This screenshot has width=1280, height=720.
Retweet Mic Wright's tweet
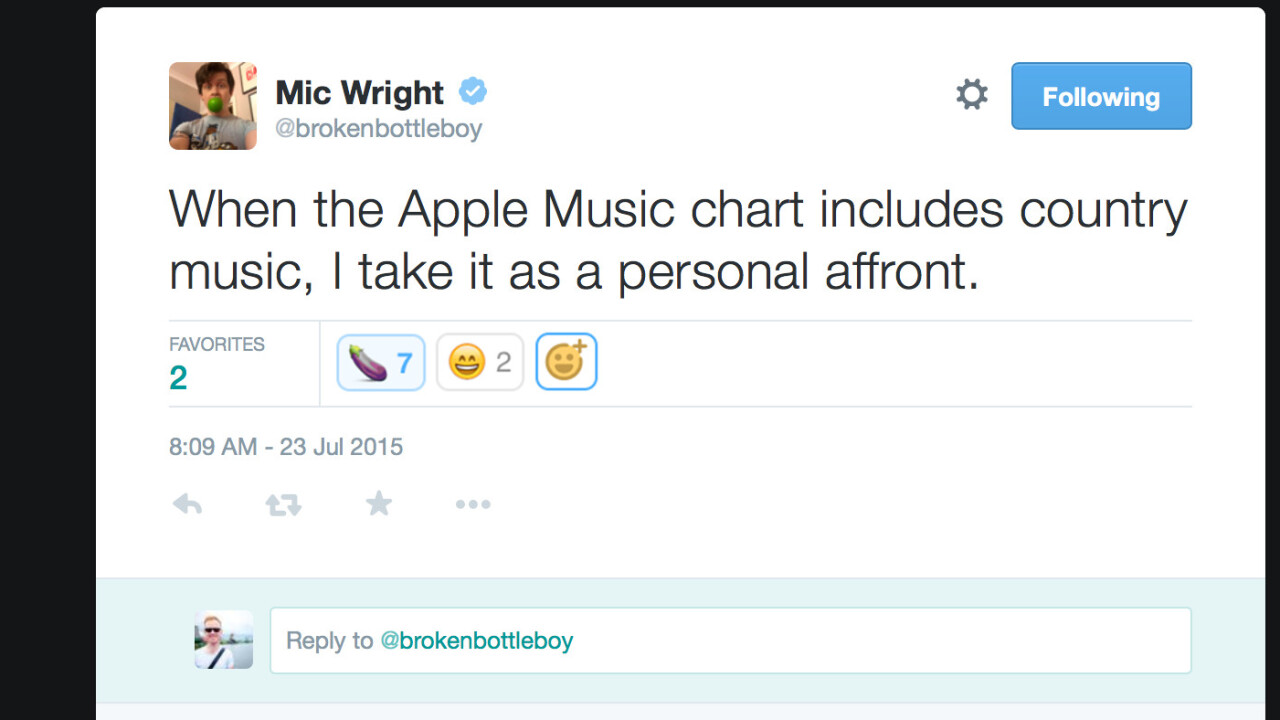pos(283,504)
